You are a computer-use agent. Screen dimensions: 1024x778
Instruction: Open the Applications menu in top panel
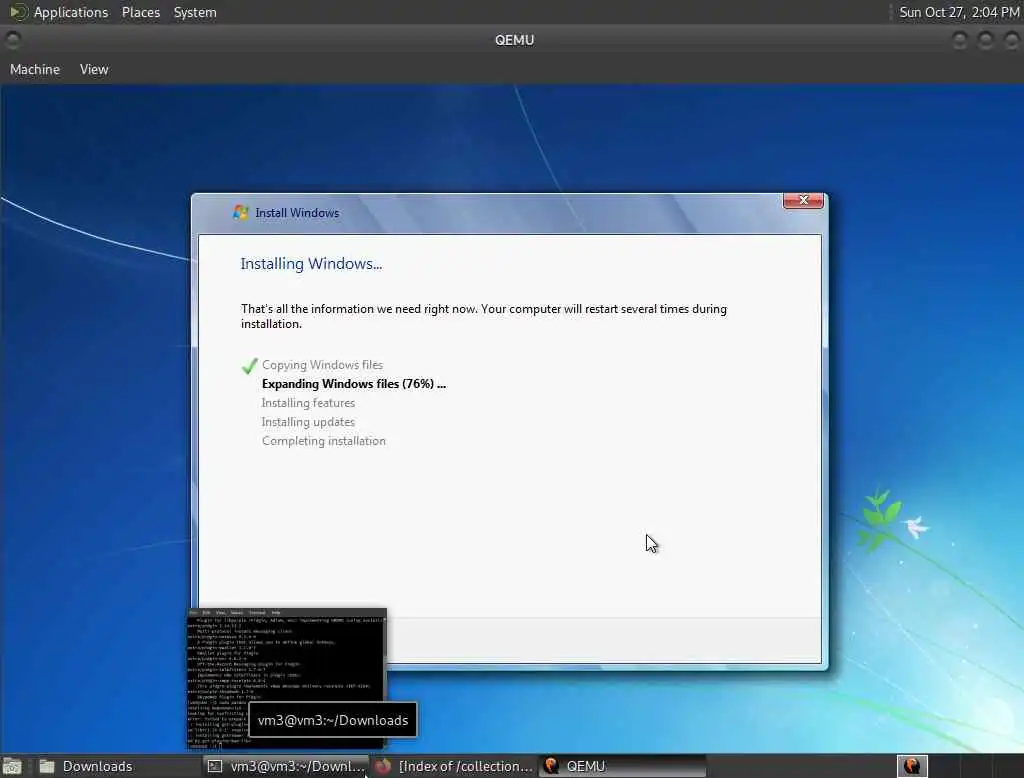pos(71,12)
